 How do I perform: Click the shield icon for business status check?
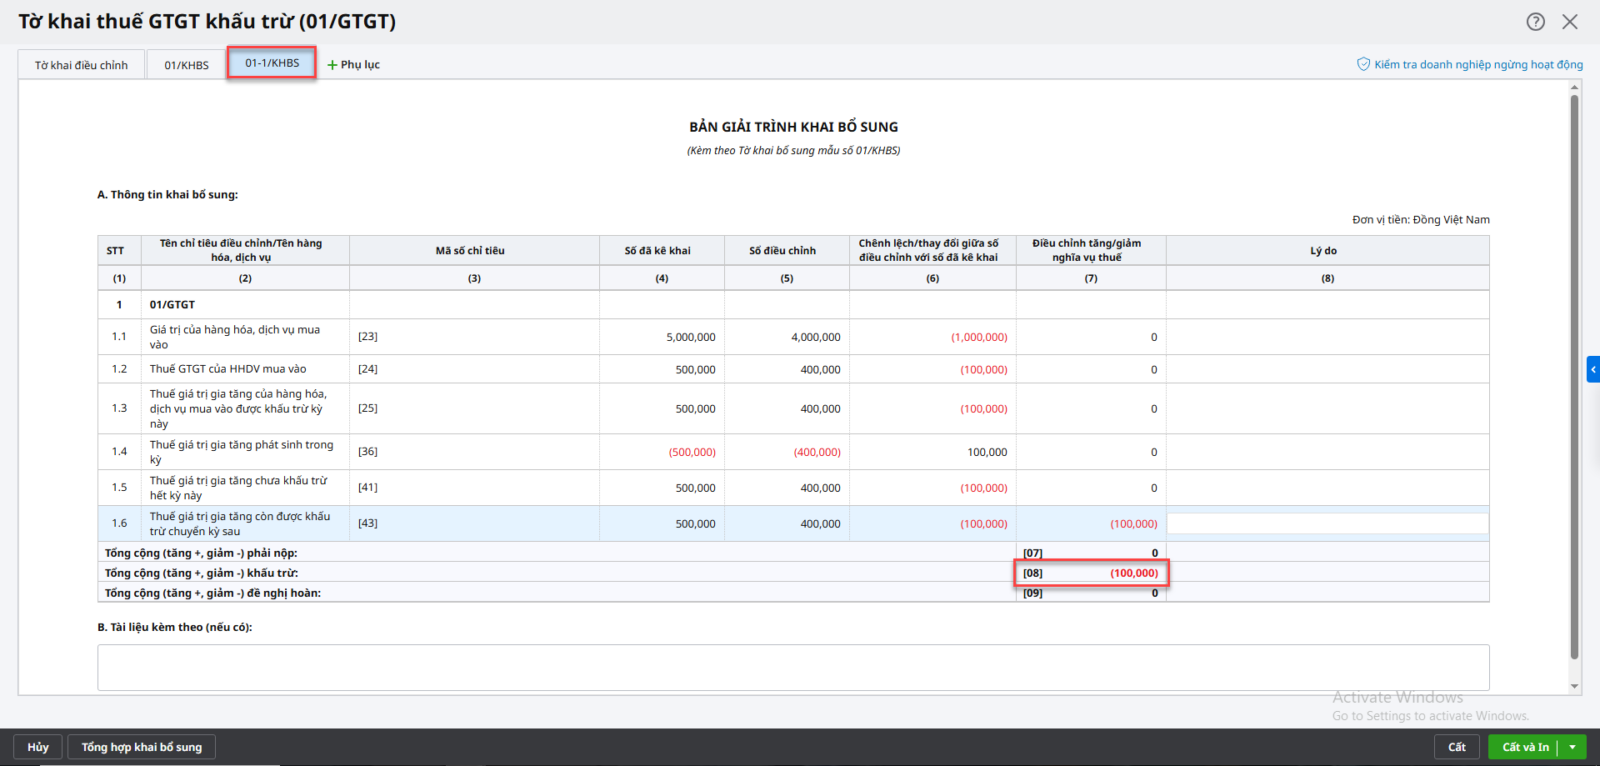pos(1362,64)
